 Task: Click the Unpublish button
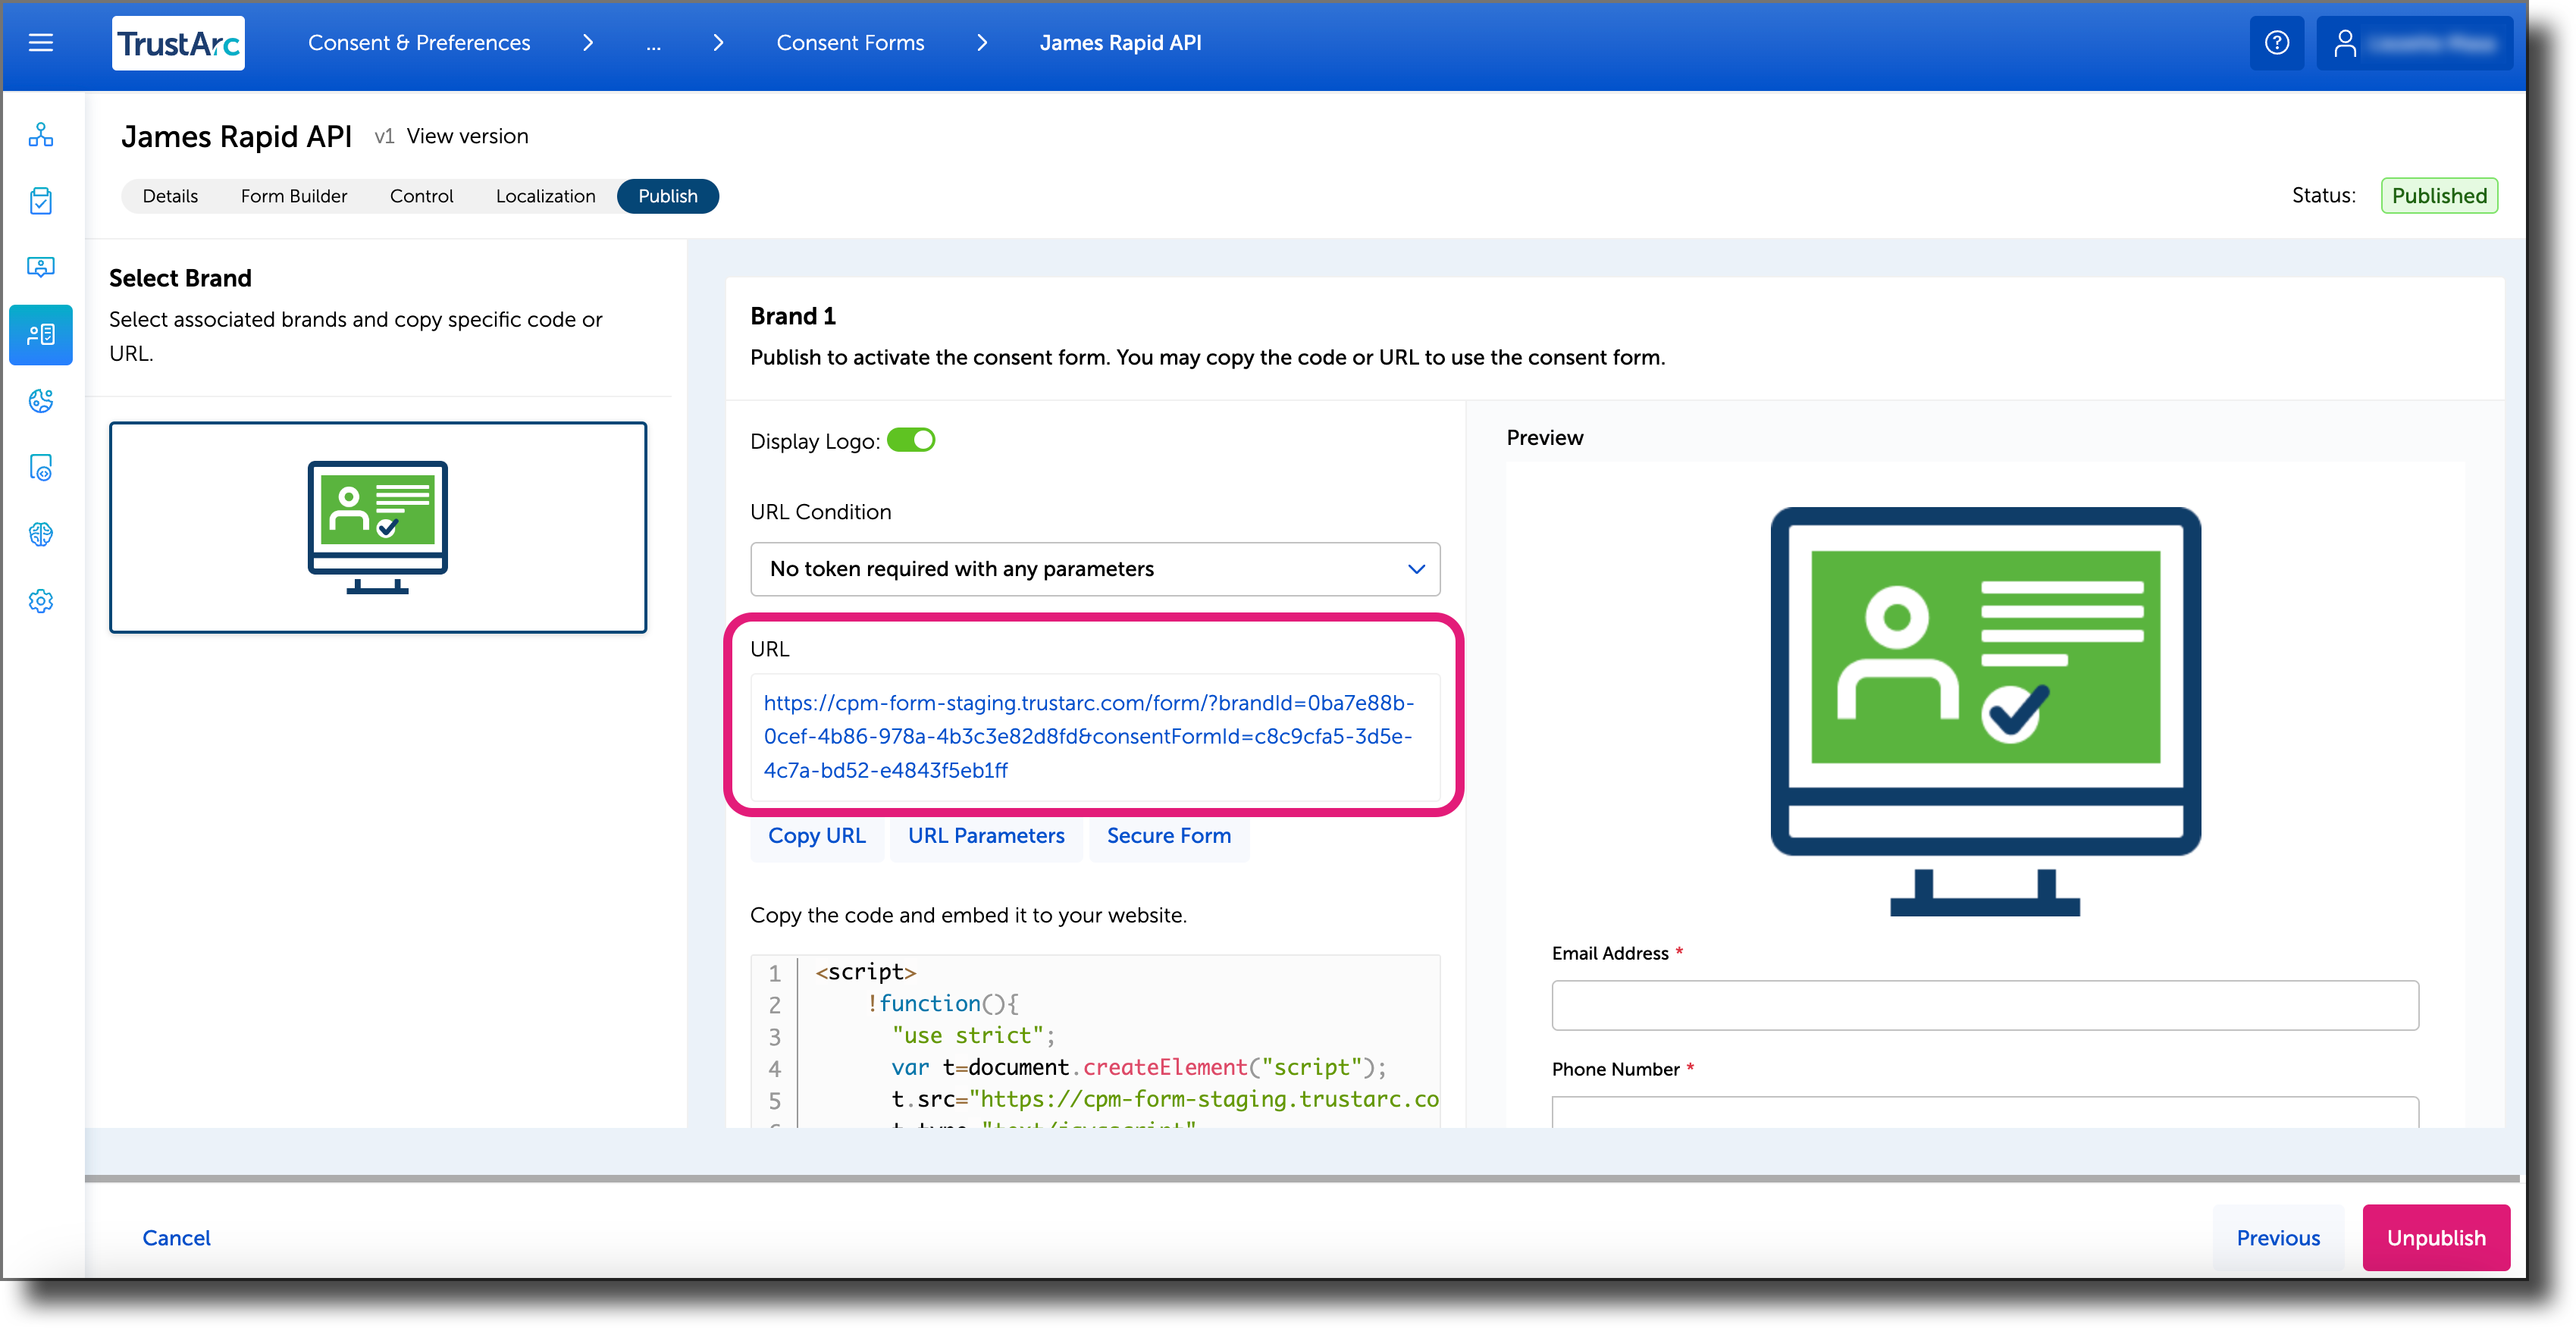(x=2436, y=1238)
